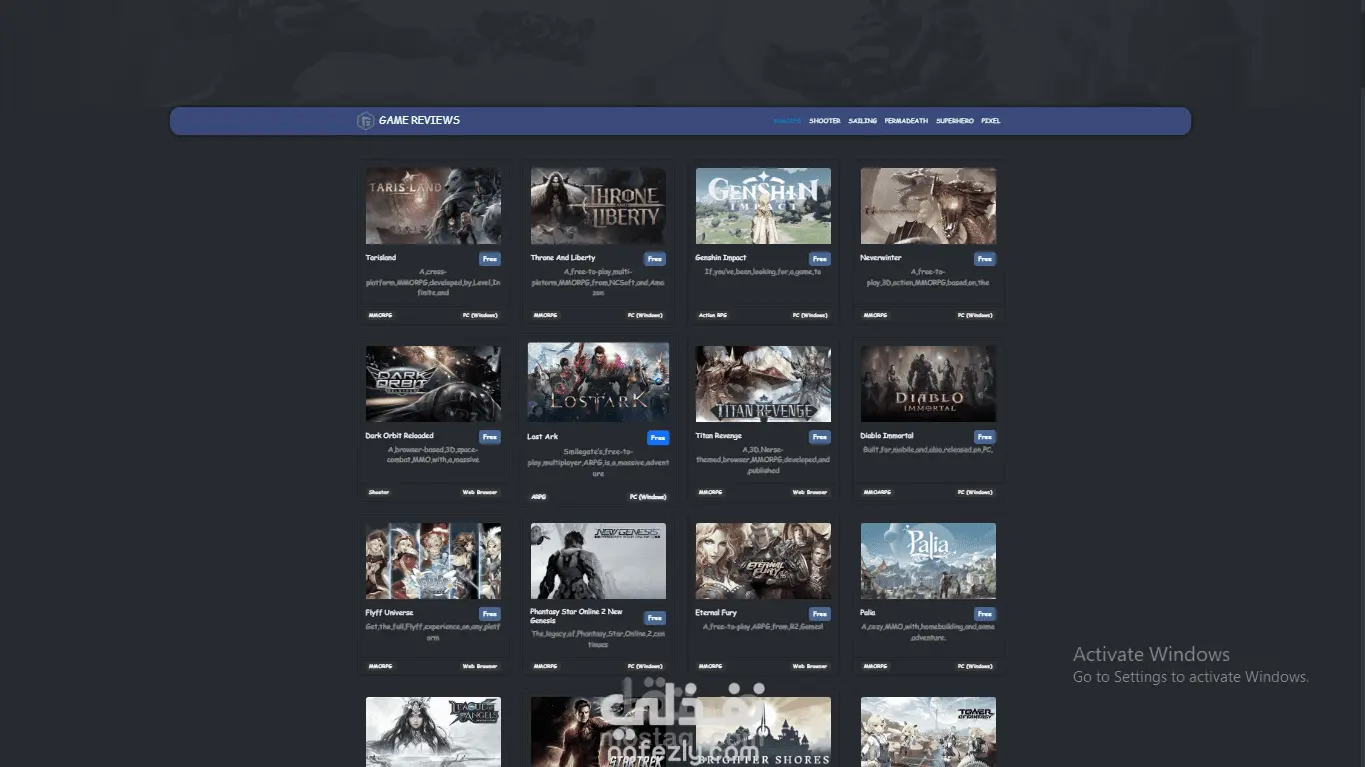
Task: Select the Palia cover image
Action: (x=928, y=561)
